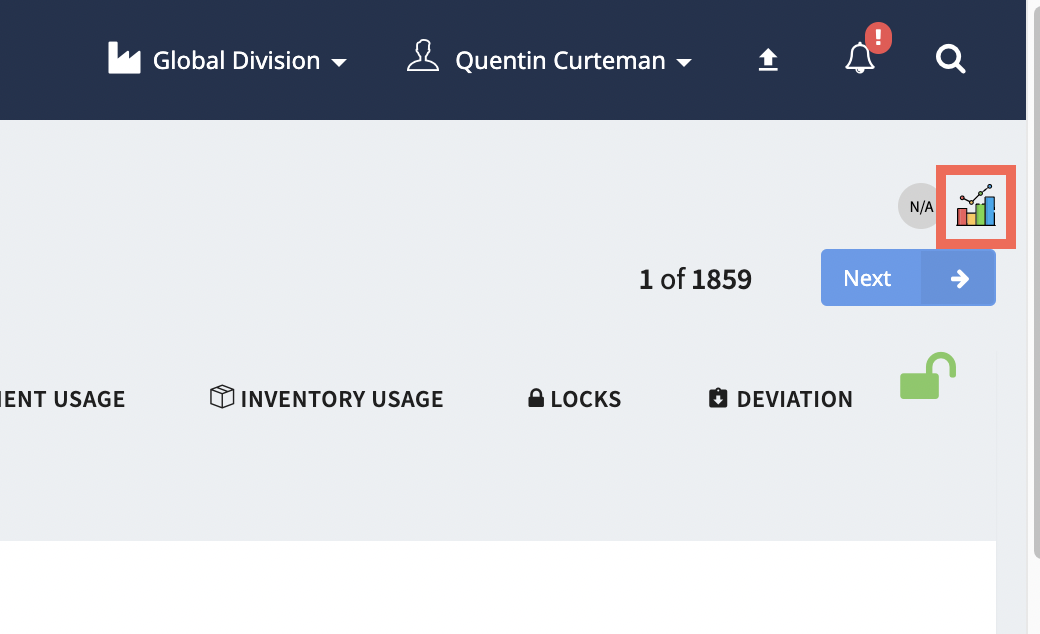The width and height of the screenshot is (1040, 634).
Task: Click the 1 of 1859 record counter
Action: click(x=695, y=279)
